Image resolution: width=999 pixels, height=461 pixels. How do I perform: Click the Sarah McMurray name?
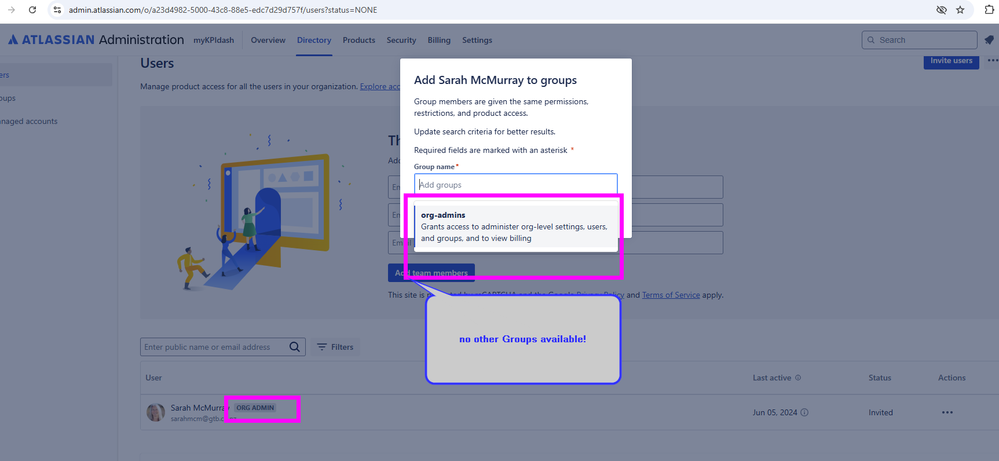tap(199, 408)
